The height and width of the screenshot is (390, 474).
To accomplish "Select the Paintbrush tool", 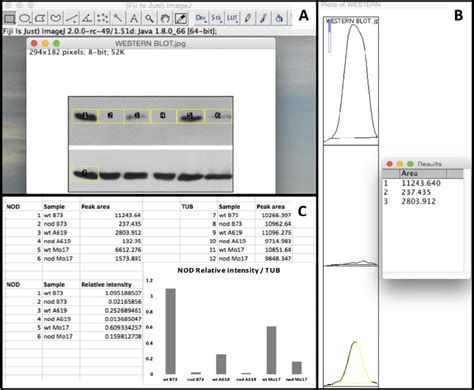I will tap(263, 18).
